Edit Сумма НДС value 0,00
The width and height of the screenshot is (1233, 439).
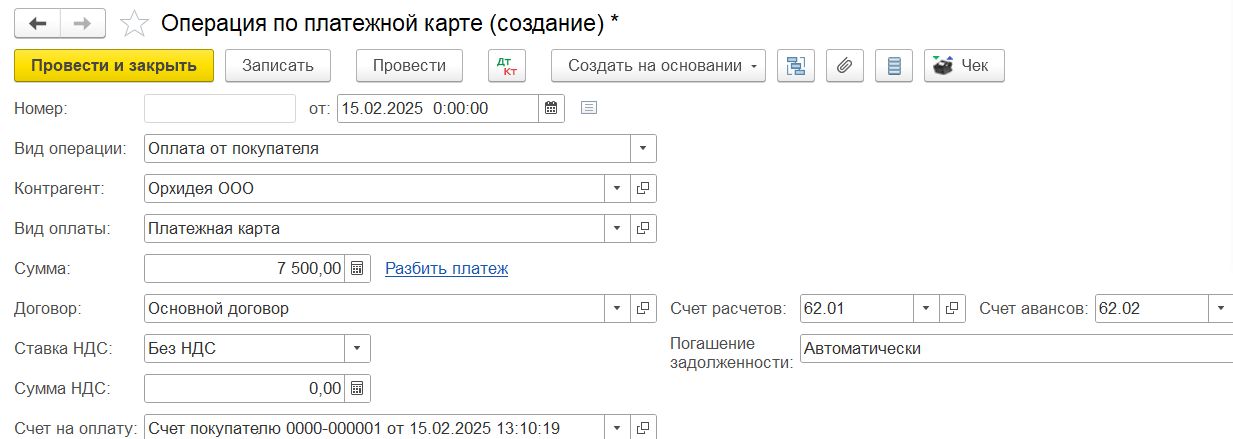(246, 388)
